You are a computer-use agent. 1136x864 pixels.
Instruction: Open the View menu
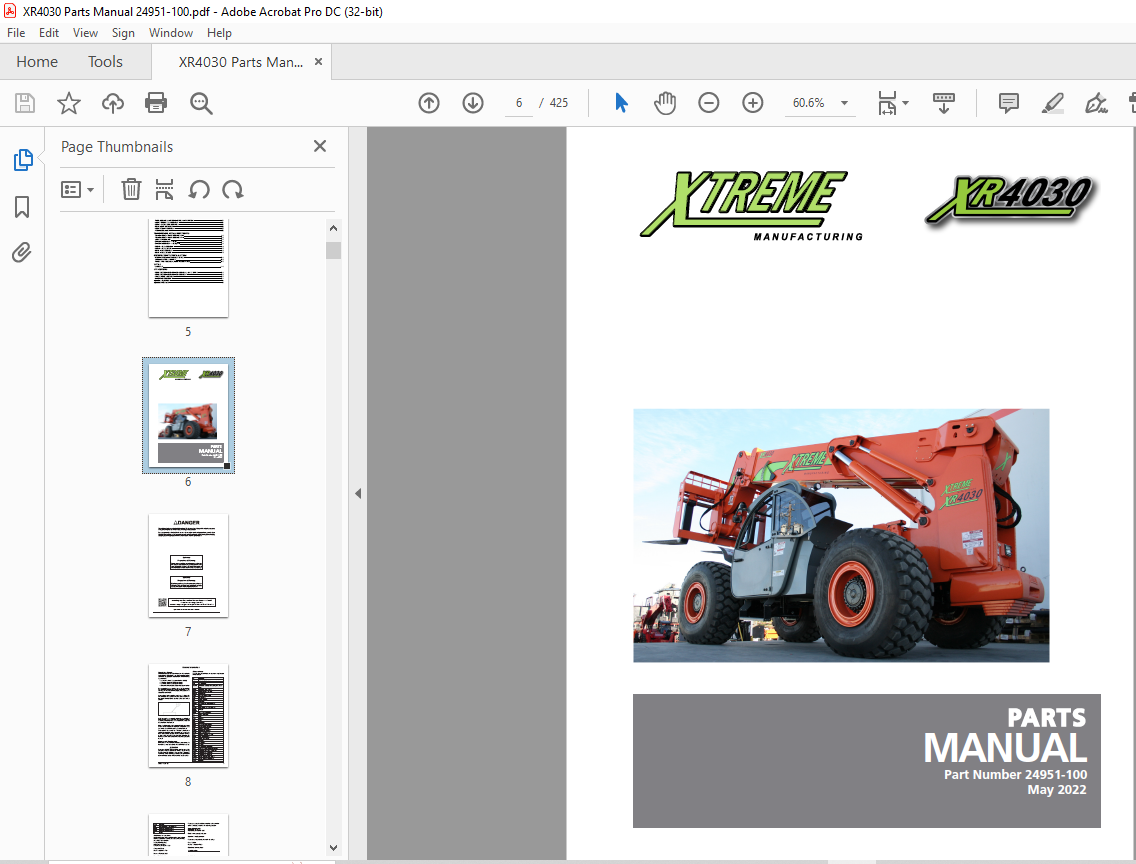85,33
